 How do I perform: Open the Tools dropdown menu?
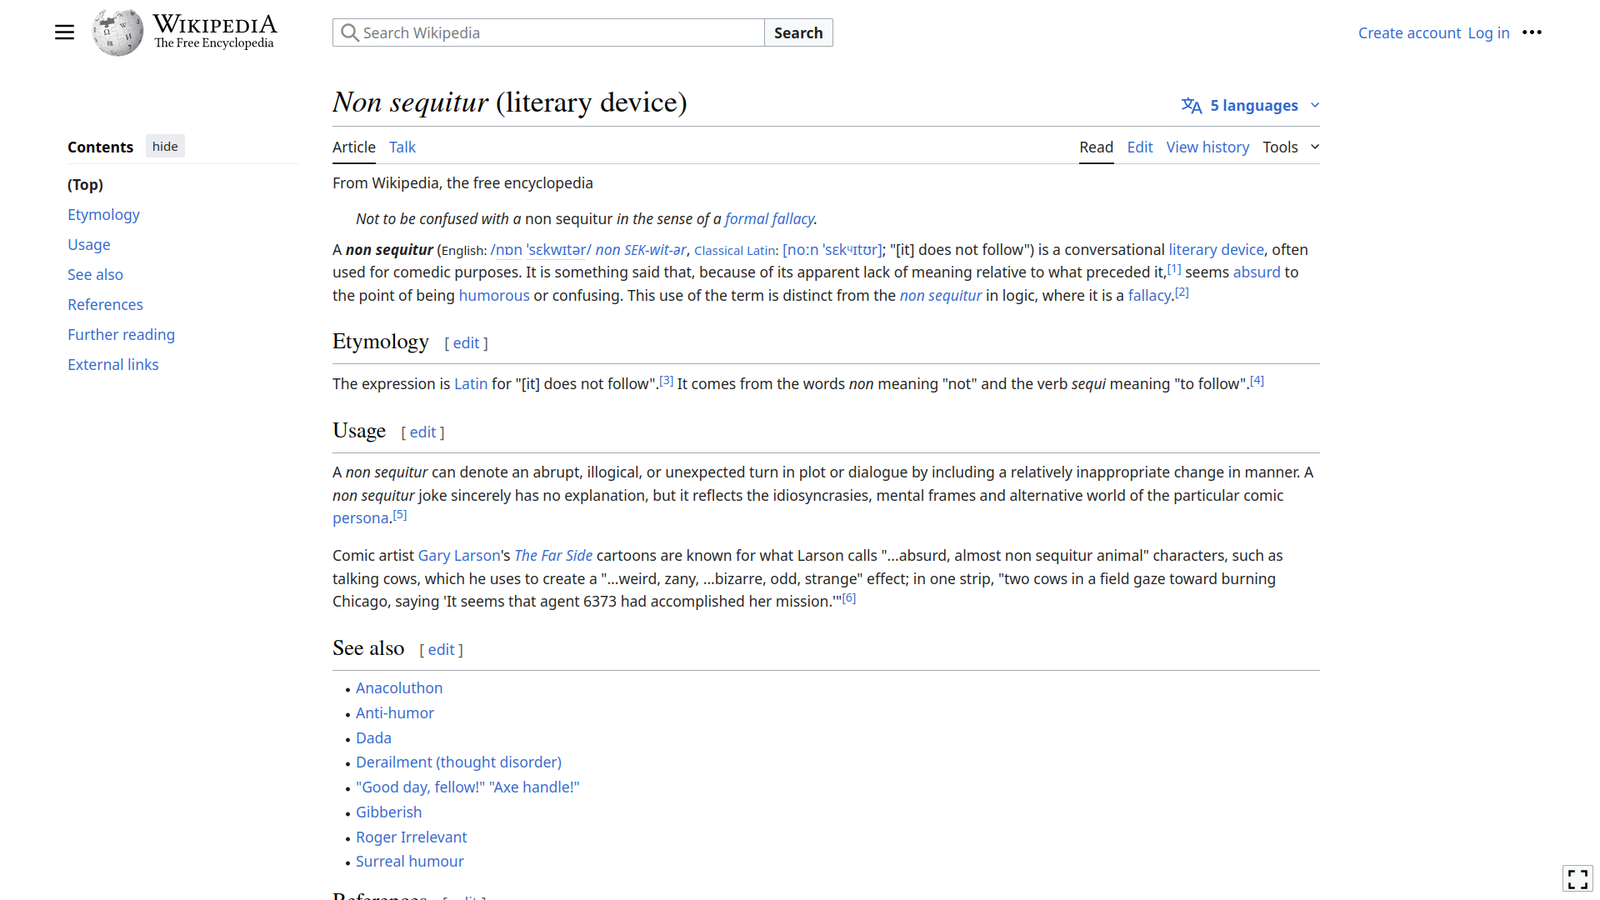click(x=1290, y=147)
